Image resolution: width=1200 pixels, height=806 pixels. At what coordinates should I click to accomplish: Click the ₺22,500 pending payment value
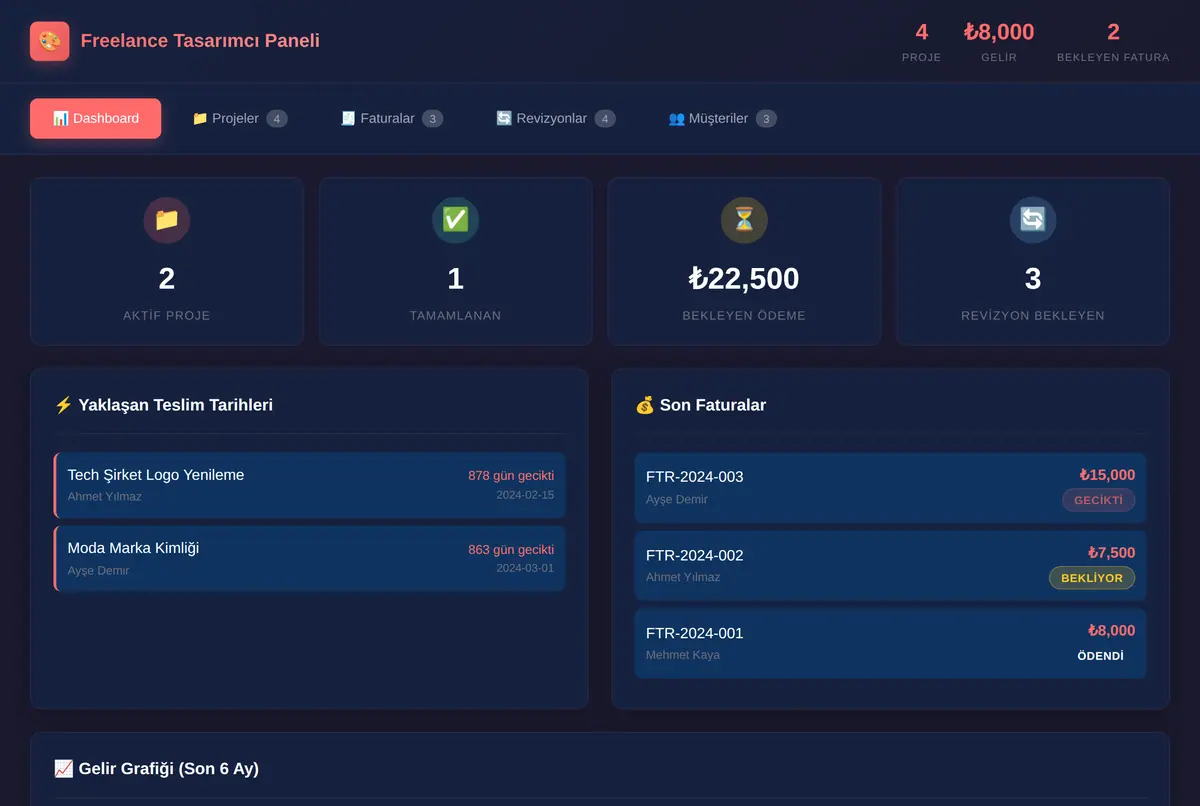pos(744,278)
